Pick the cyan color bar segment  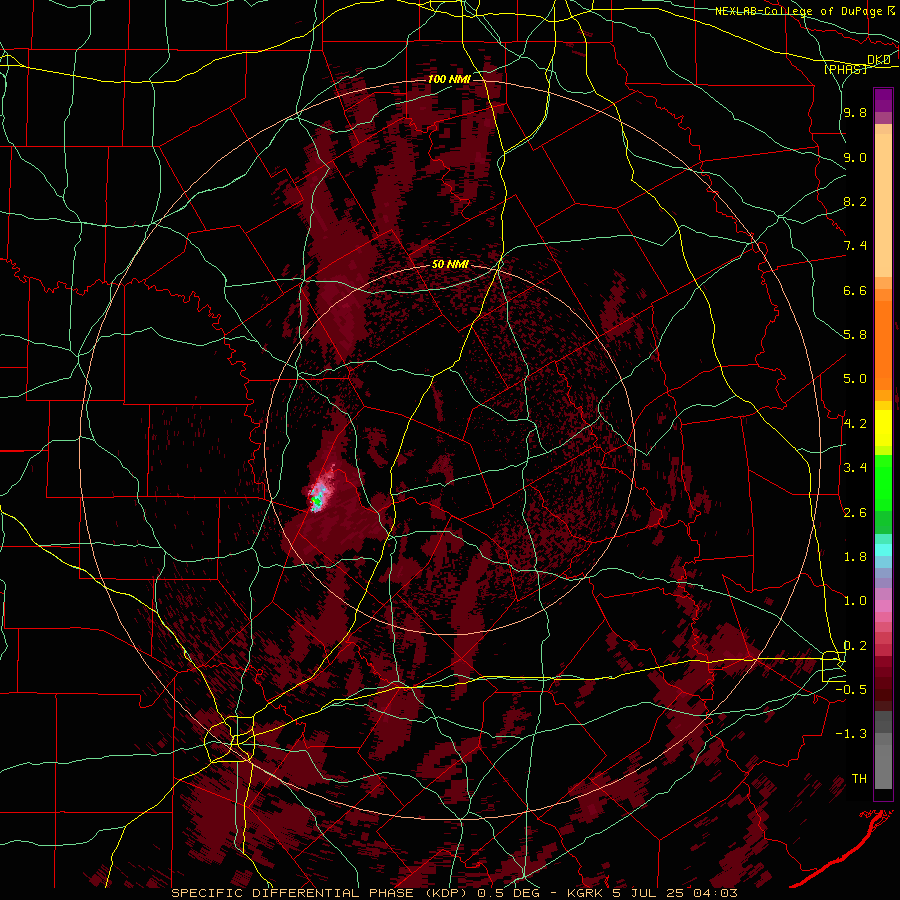click(x=883, y=550)
